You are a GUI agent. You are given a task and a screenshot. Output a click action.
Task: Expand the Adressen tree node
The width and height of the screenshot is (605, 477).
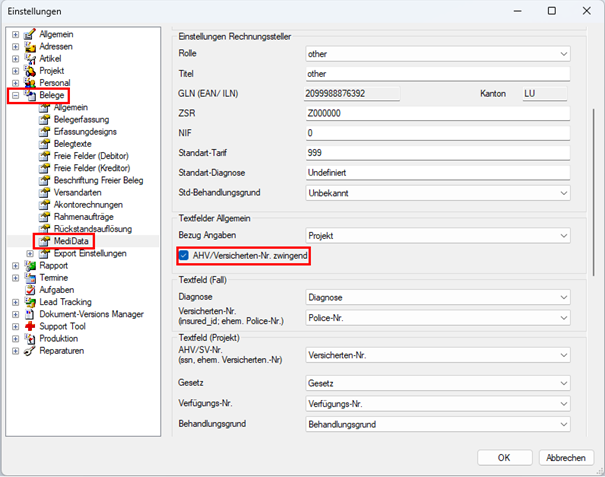point(15,47)
